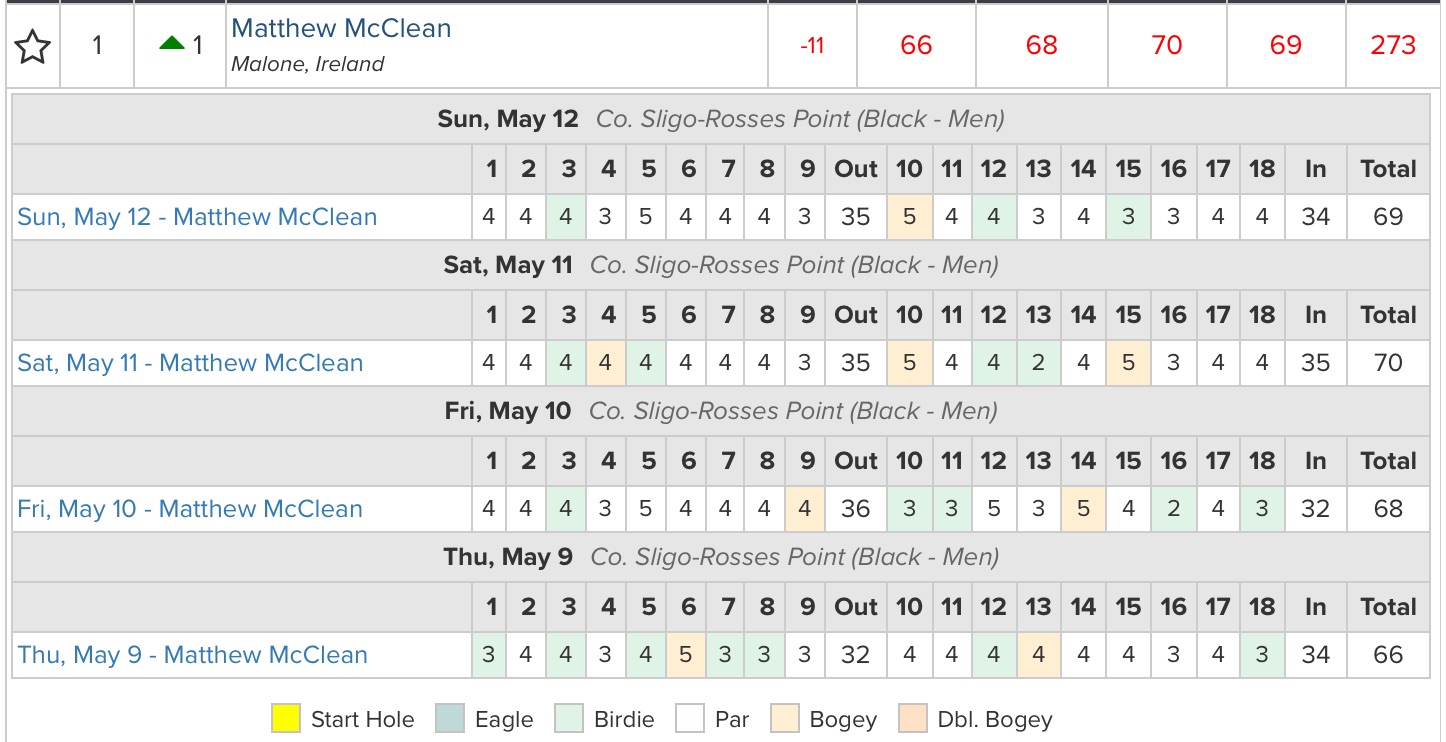Click the yellow Start Hole legend swatch

[285, 719]
